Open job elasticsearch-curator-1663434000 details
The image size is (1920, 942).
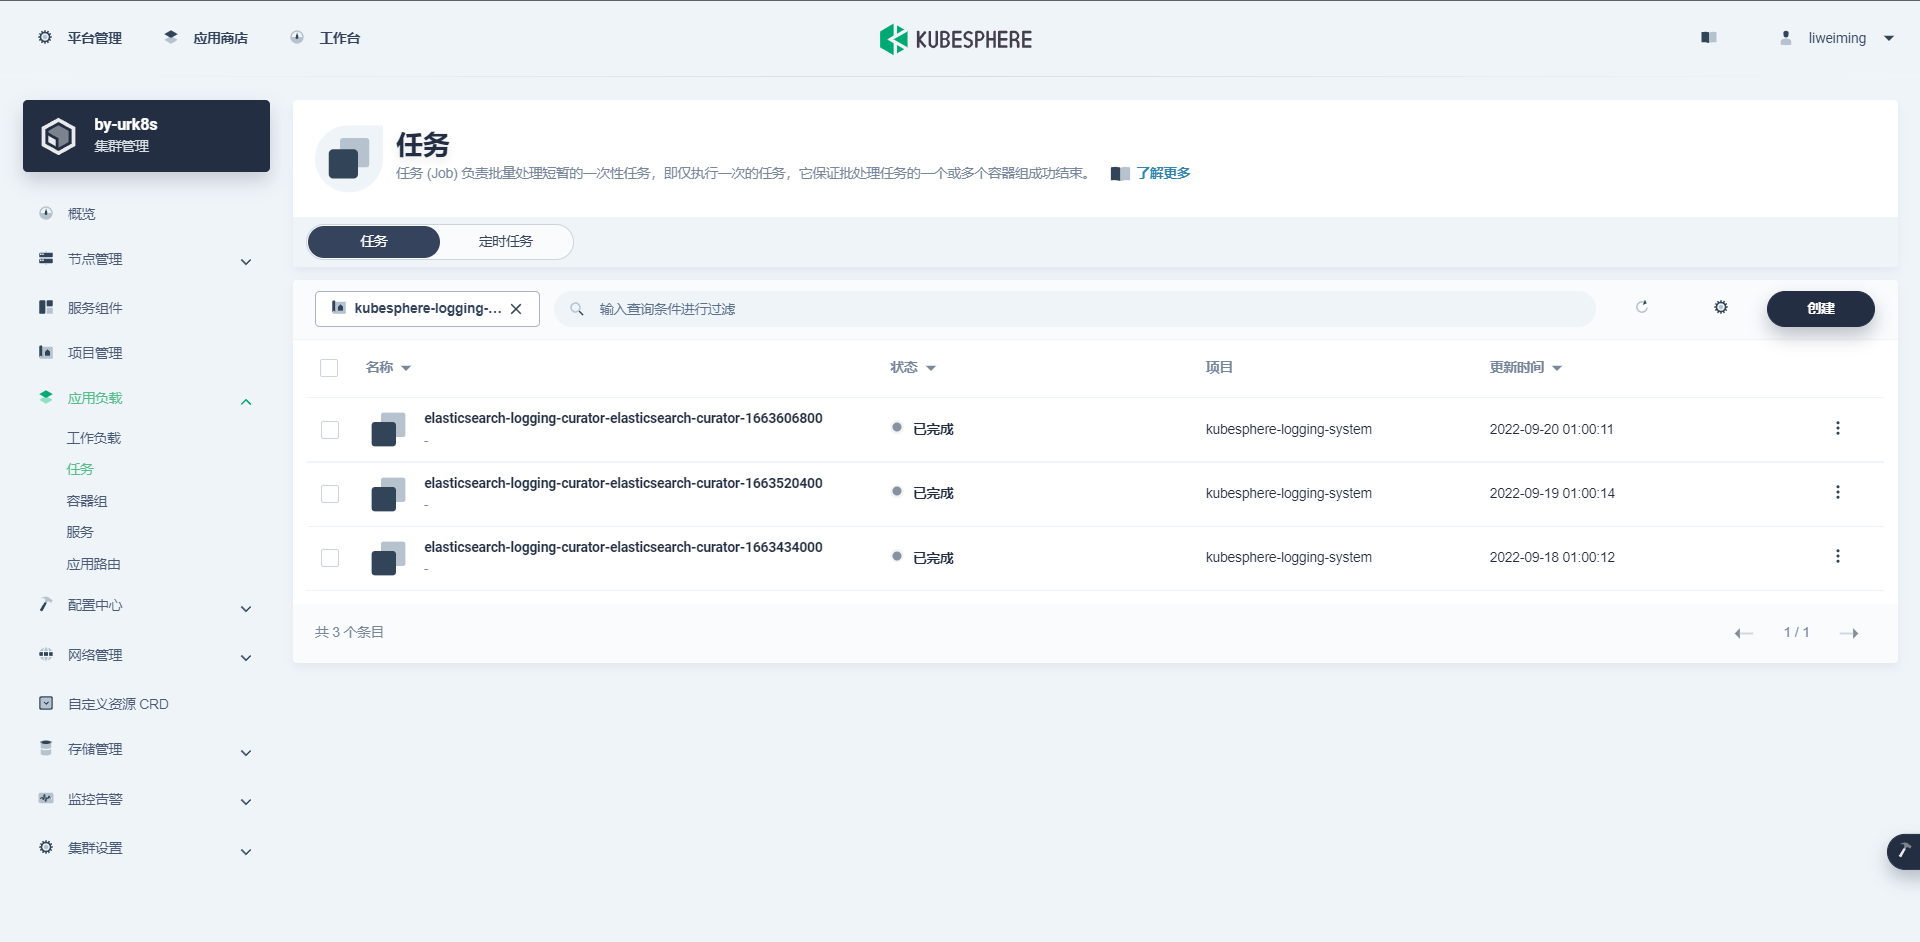(x=623, y=547)
